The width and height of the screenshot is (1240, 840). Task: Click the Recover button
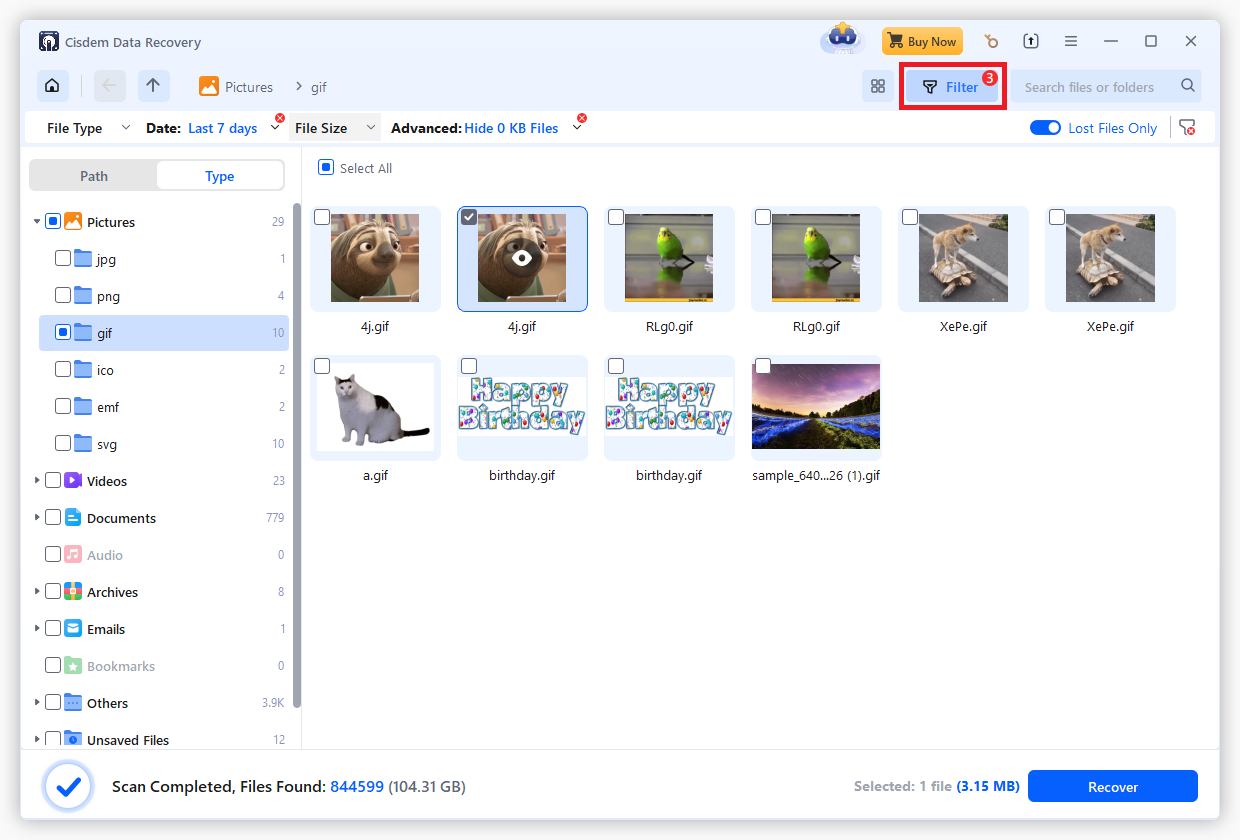(1112, 786)
